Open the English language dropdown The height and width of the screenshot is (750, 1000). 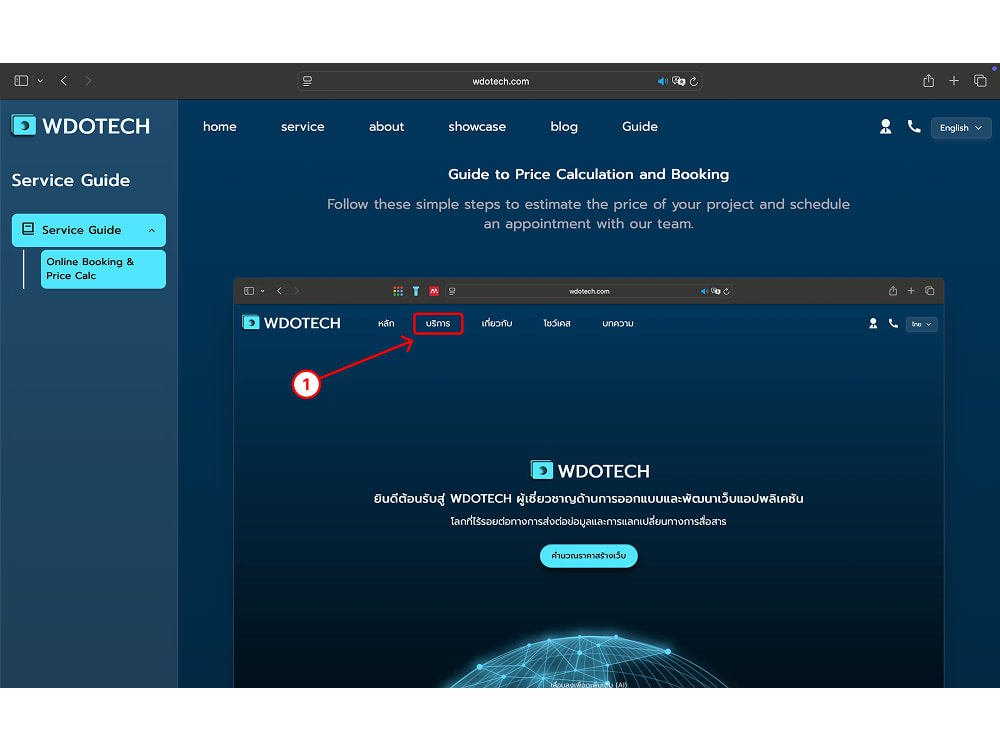pos(960,128)
